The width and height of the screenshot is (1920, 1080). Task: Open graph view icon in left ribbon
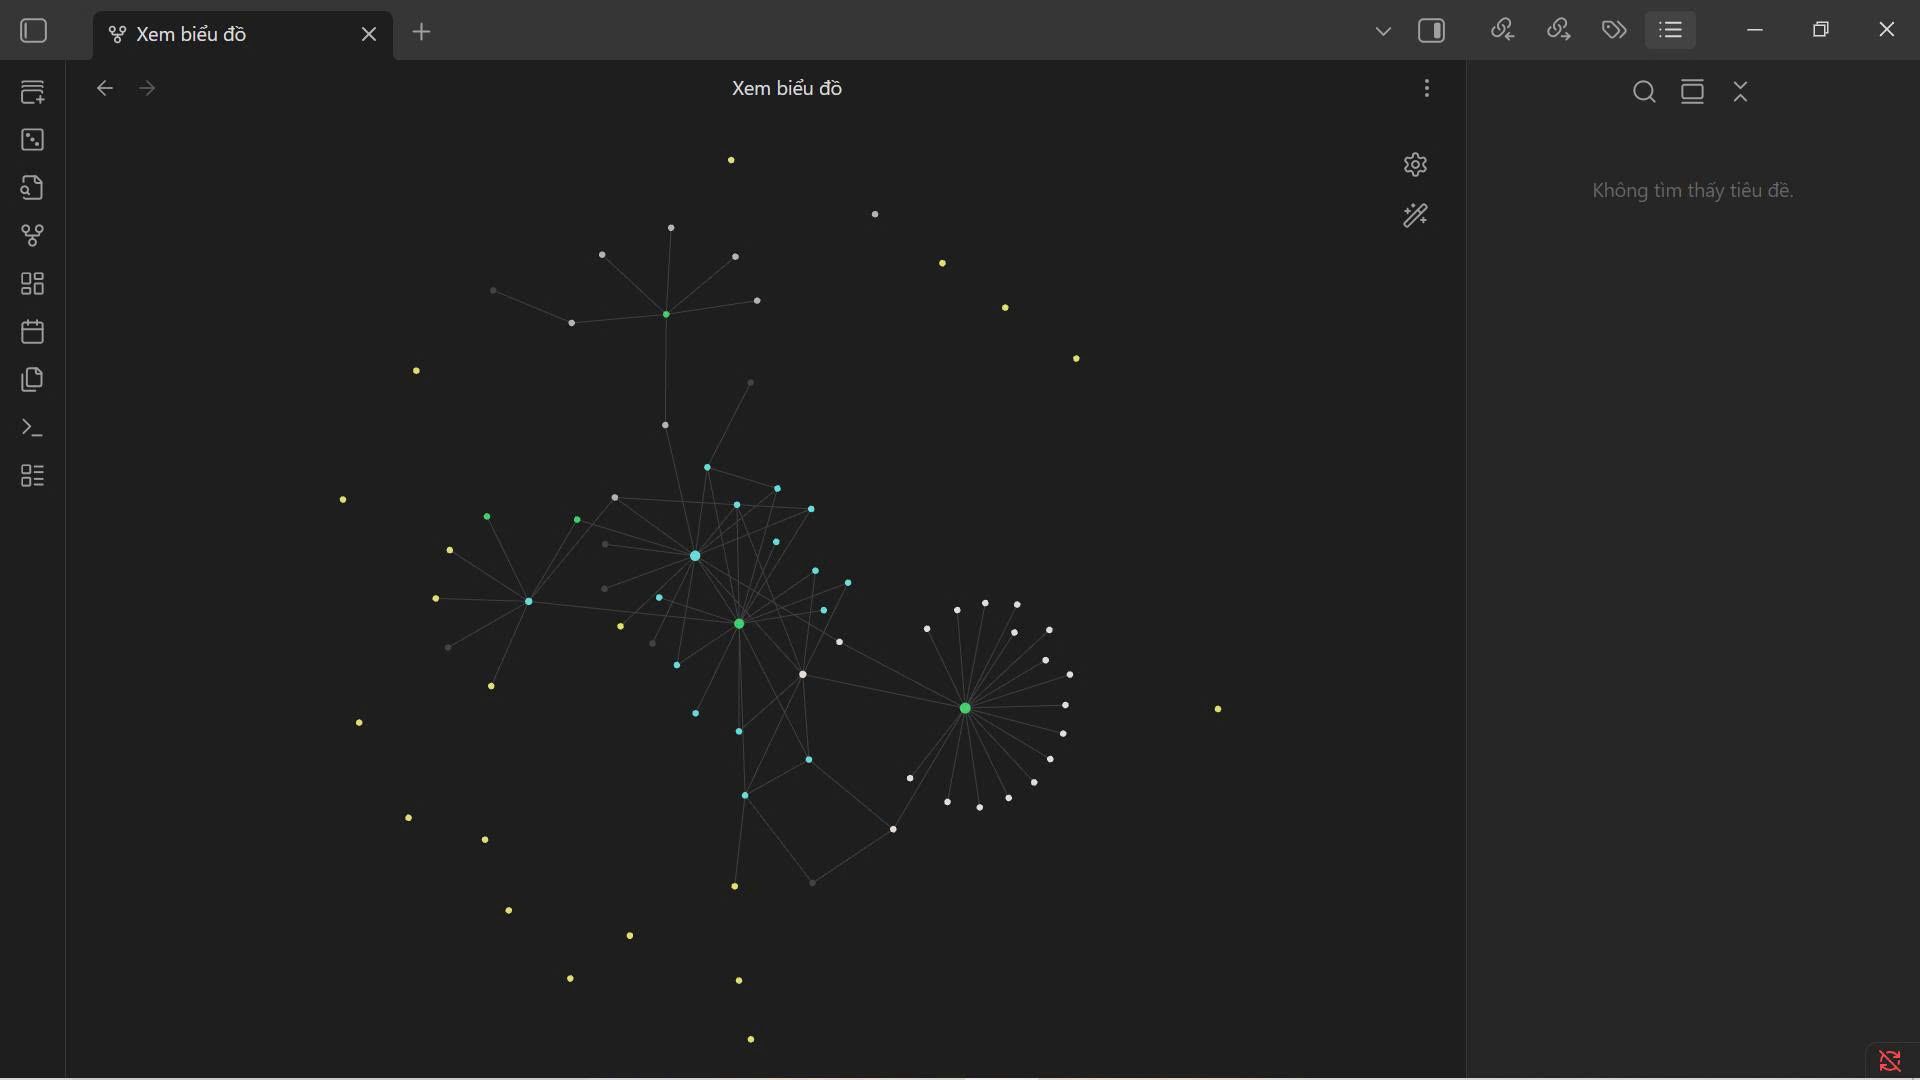pyautogui.click(x=32, y=236)
